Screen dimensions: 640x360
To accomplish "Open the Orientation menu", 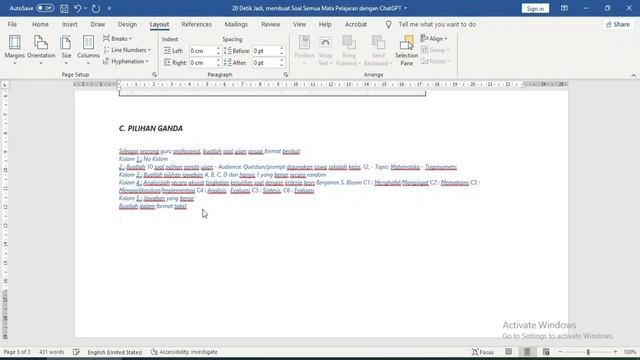I will (x=41, y=50).
